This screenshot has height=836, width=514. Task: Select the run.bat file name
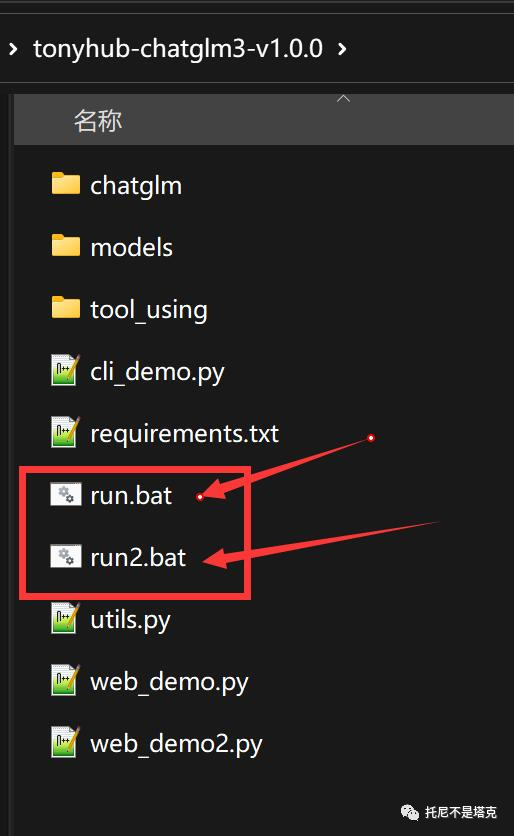131,496
